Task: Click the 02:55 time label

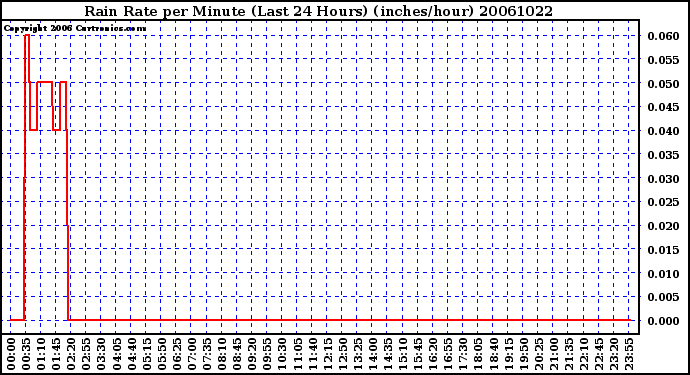Action: 86,354
